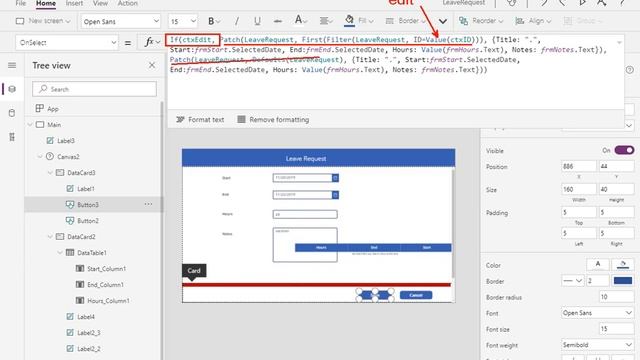Image resolution: width=640 pixels, height=360 pixels.
Task: Select Label4 in the tree
Action: [x=85, y=317]
